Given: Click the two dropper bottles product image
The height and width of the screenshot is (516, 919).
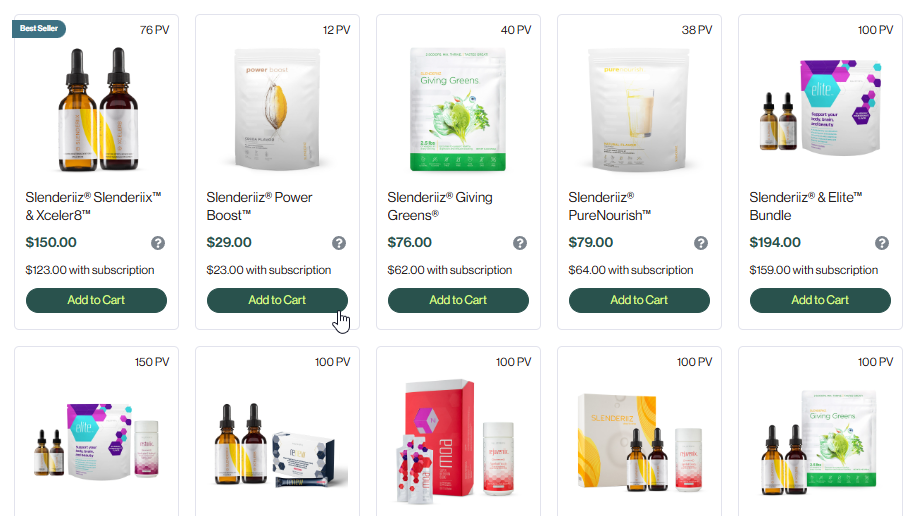Looking at the screenshot, I should [x=98, y=110].
